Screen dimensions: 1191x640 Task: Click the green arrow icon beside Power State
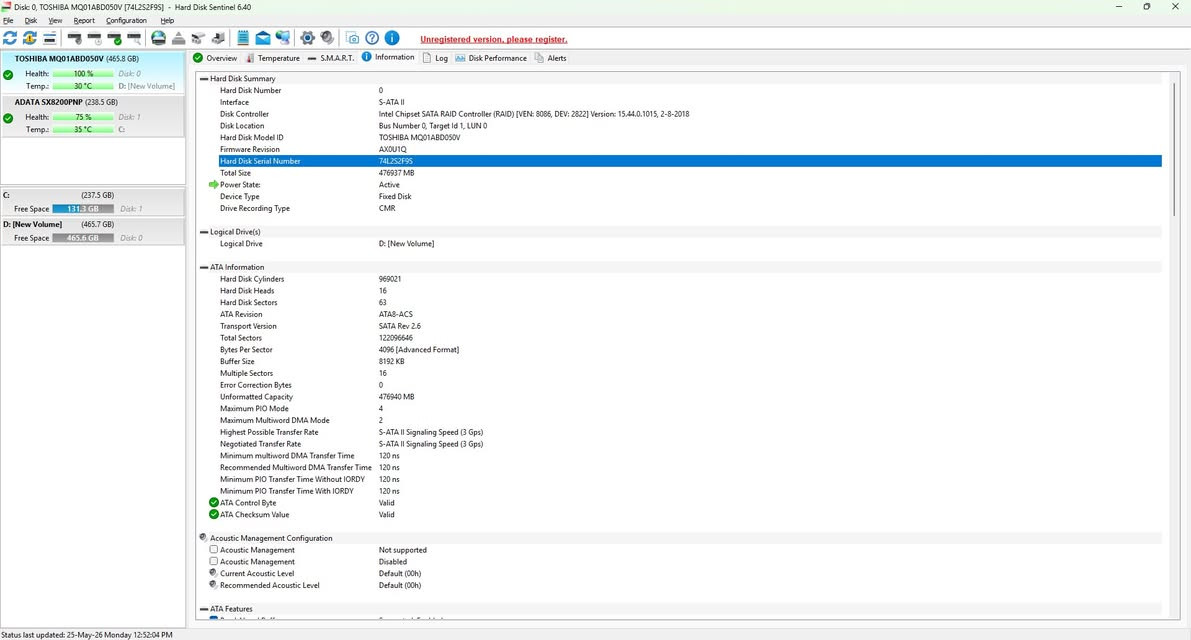tap(213, 184)
